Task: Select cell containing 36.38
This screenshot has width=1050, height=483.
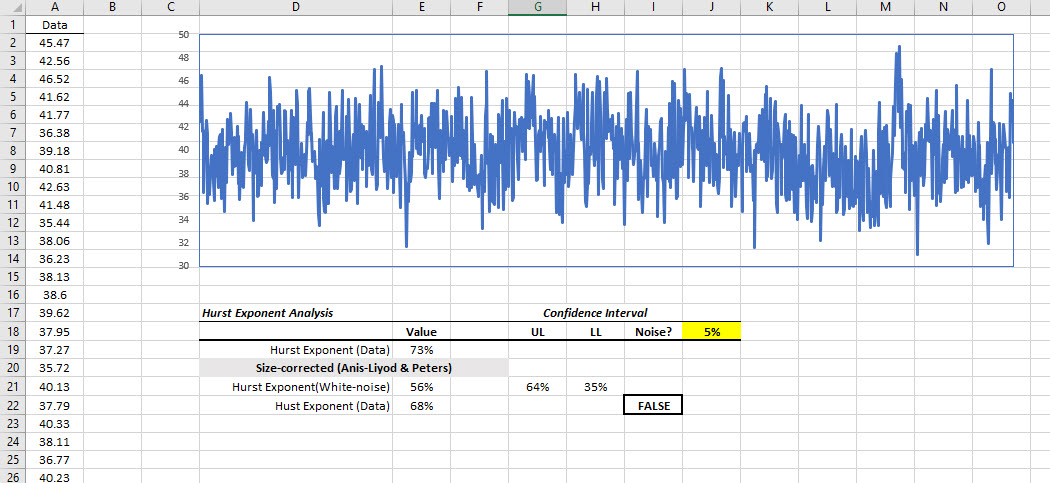Action: point(54,133)
